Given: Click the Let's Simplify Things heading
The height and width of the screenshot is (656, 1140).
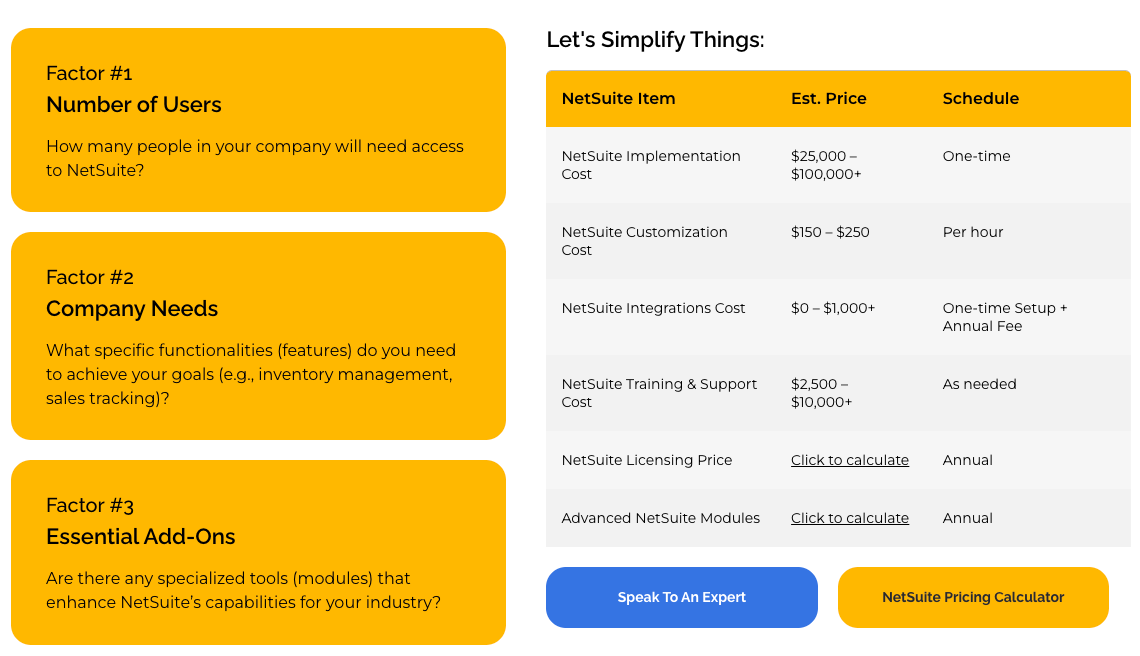Looking at the screenshot, I should click(656, 40).
